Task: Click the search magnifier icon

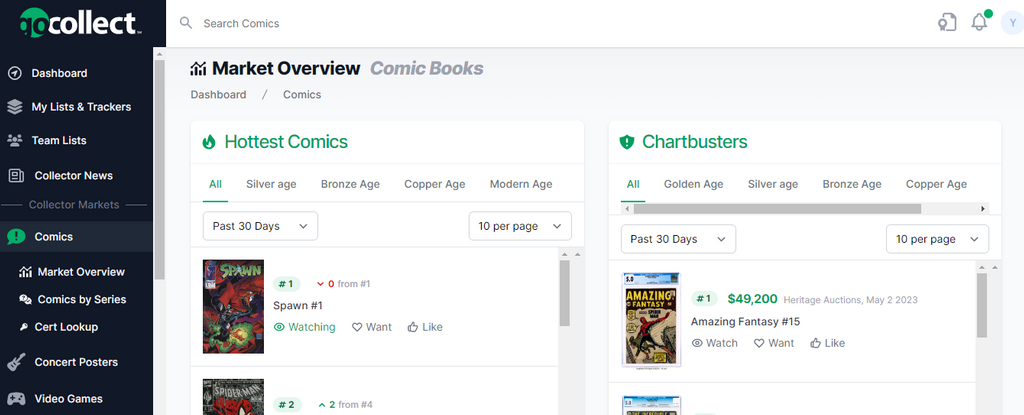Action: point(186,23)
